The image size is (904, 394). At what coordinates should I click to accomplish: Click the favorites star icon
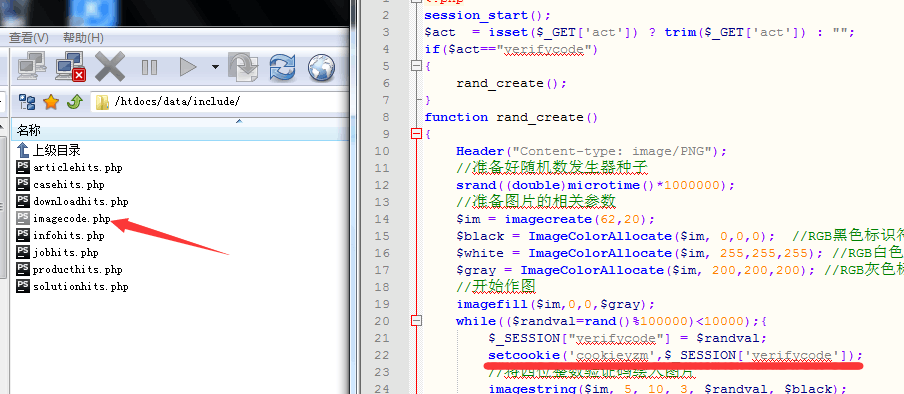click(x=51, y=102)
